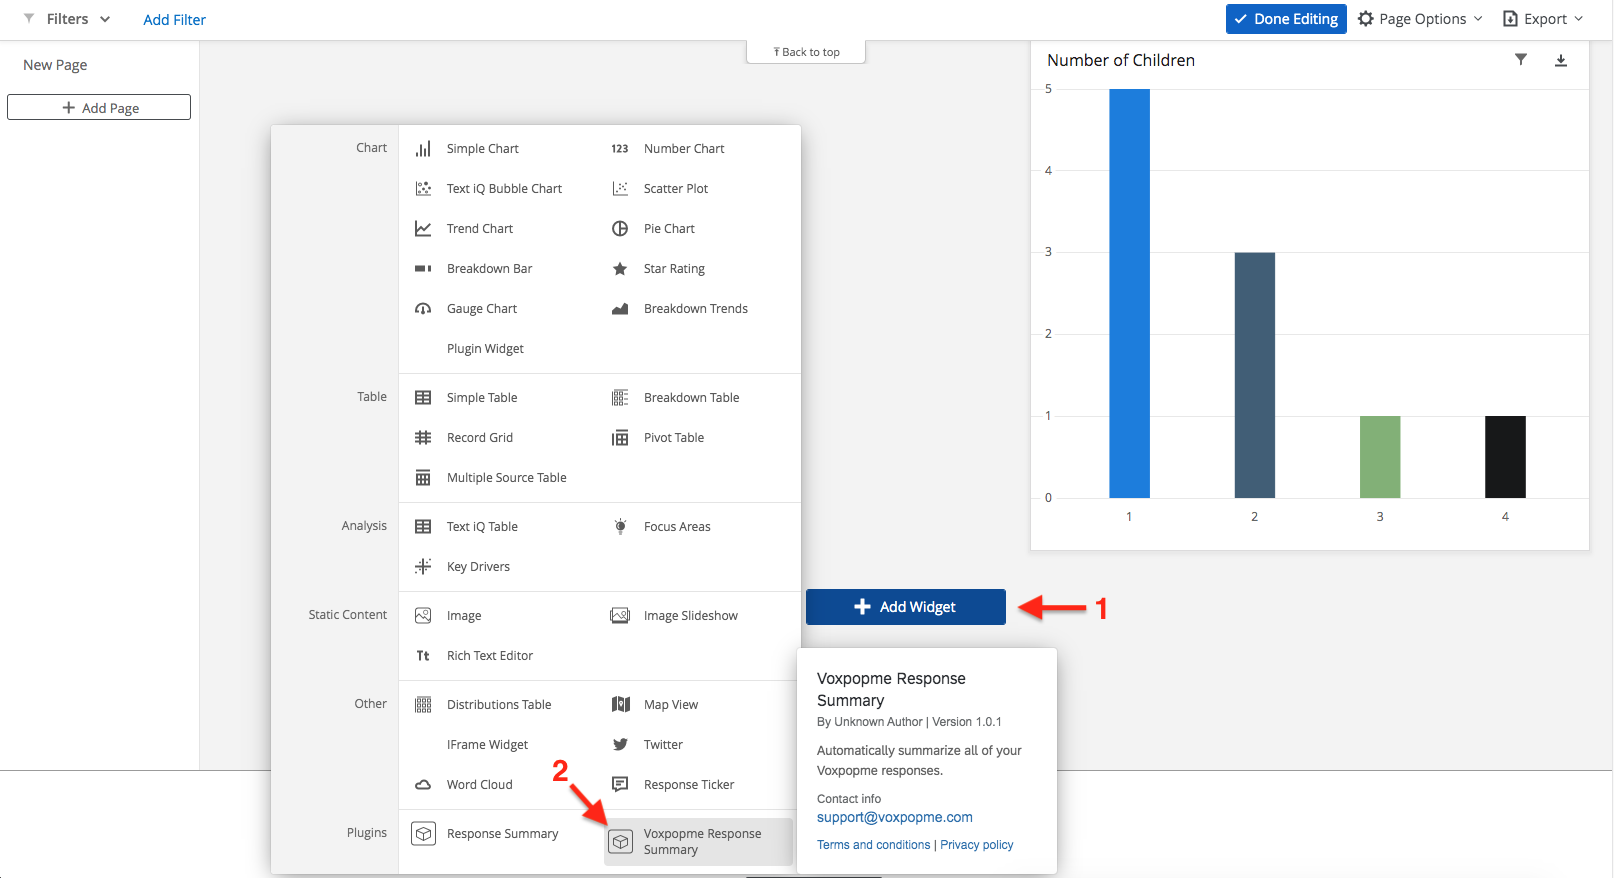Pick the Multiple Source Table icon
Image resolution: width=1614 pixels, height=878 pixels.
pyautogui.click(x=423, y=478)
